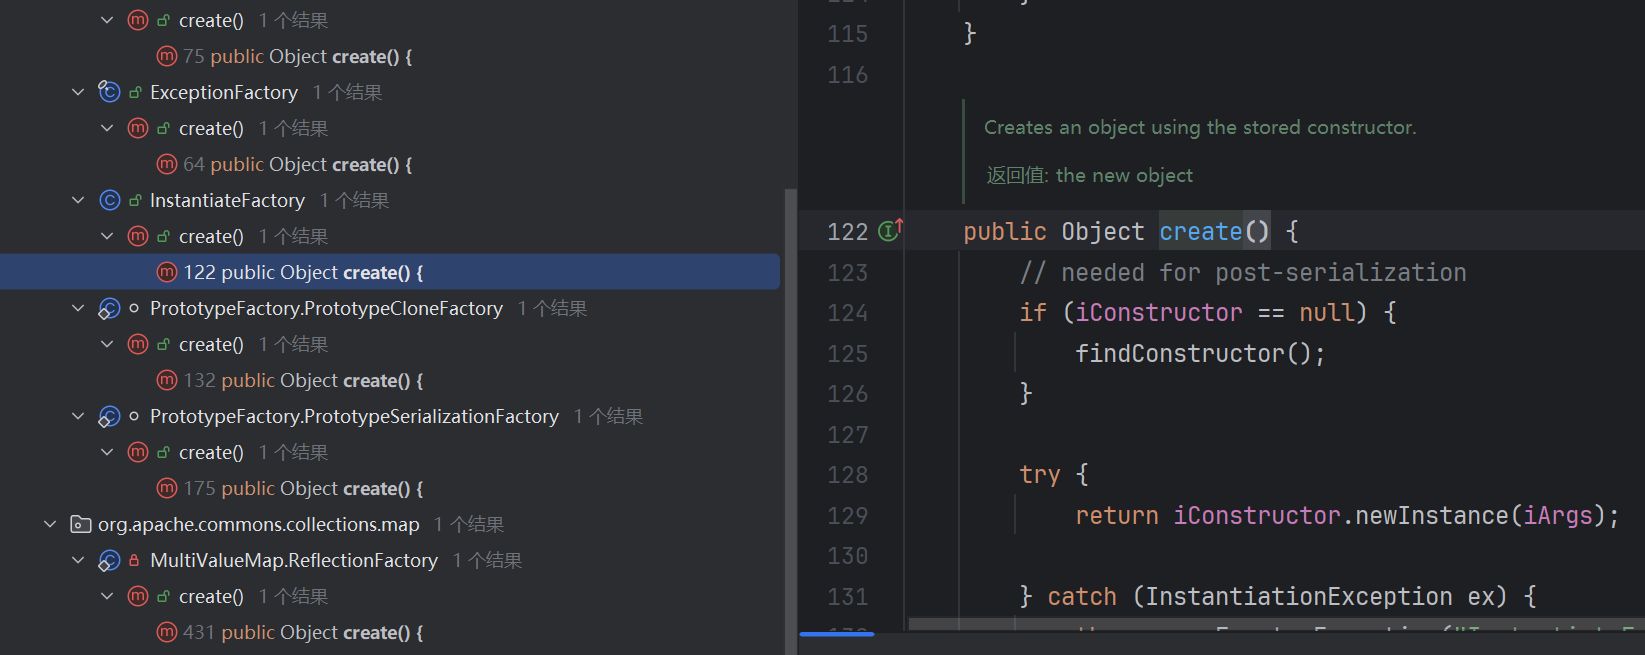Screen dimensions: 1645x655
Task: Collapse create() under PrototypeFactory.PrototypeCloneFactory
Action: [x=107, y=344]
